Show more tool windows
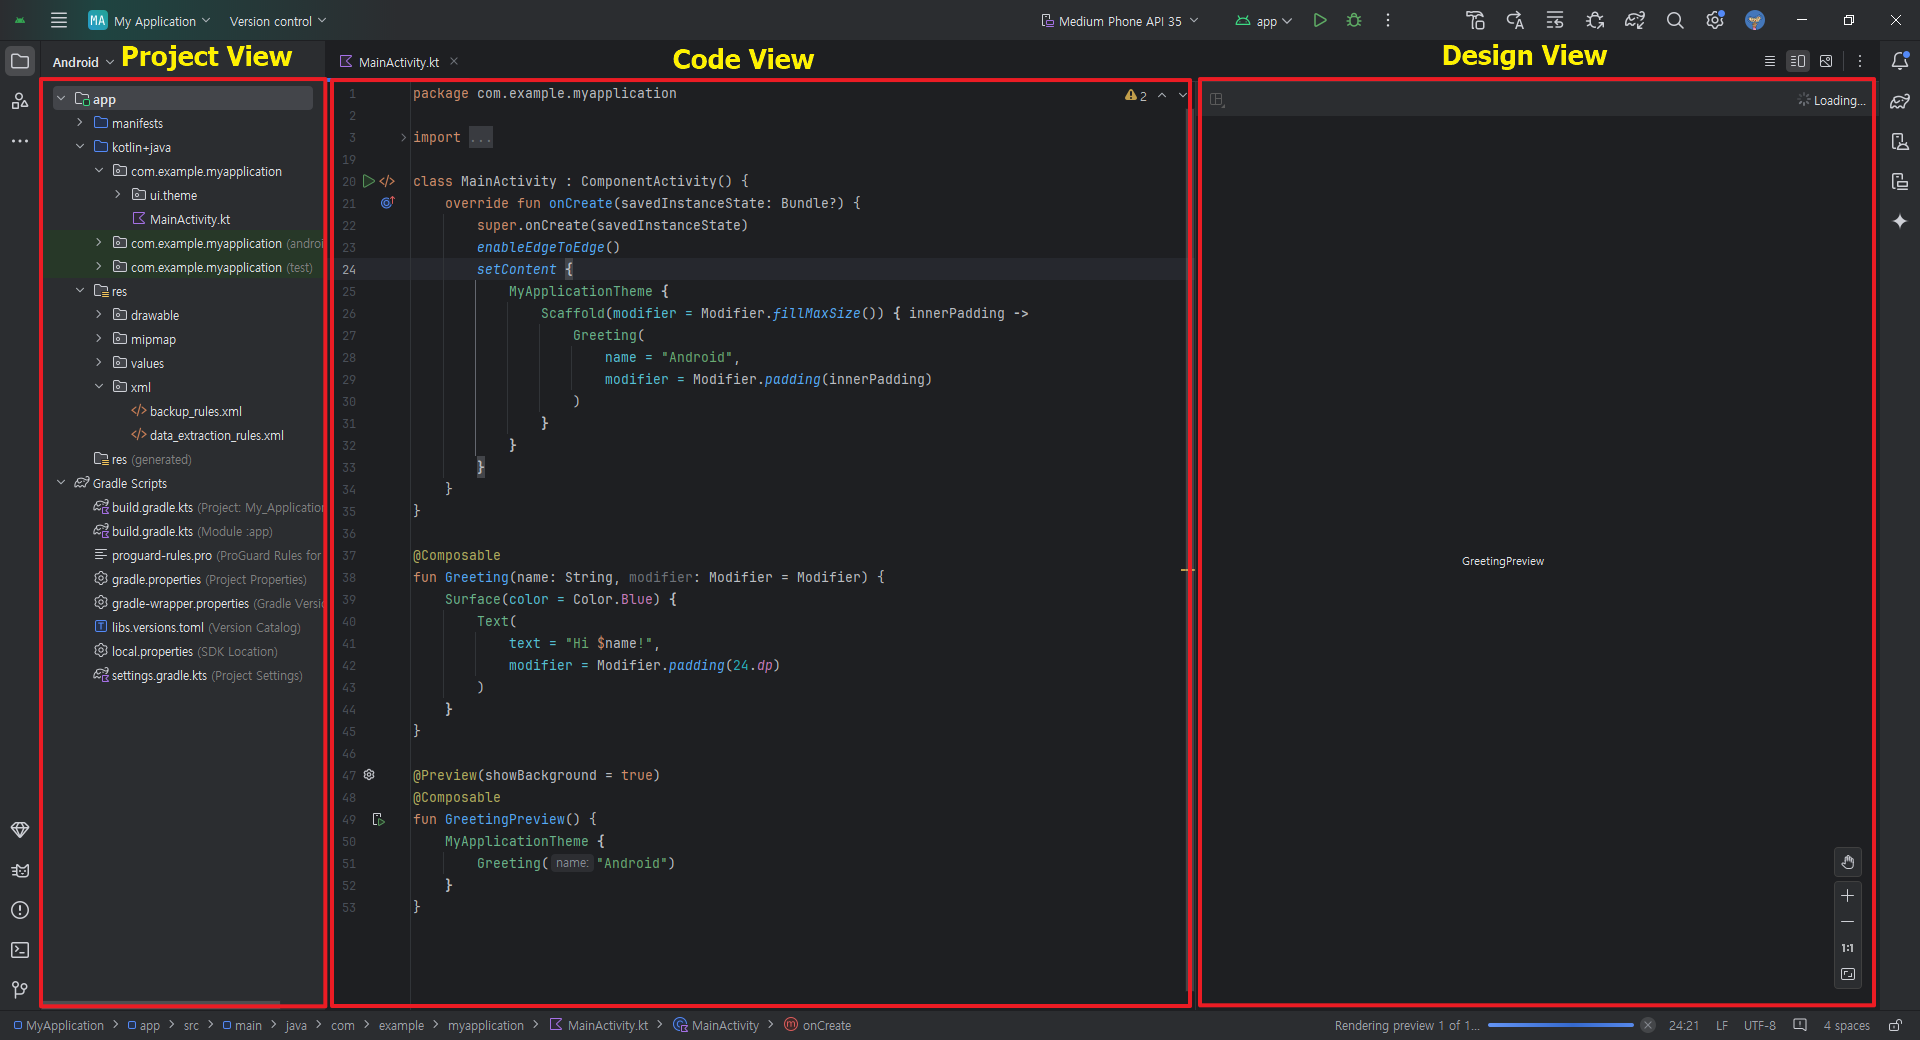The width and height of the screenshot is (1920, 1040). (20, 141)
